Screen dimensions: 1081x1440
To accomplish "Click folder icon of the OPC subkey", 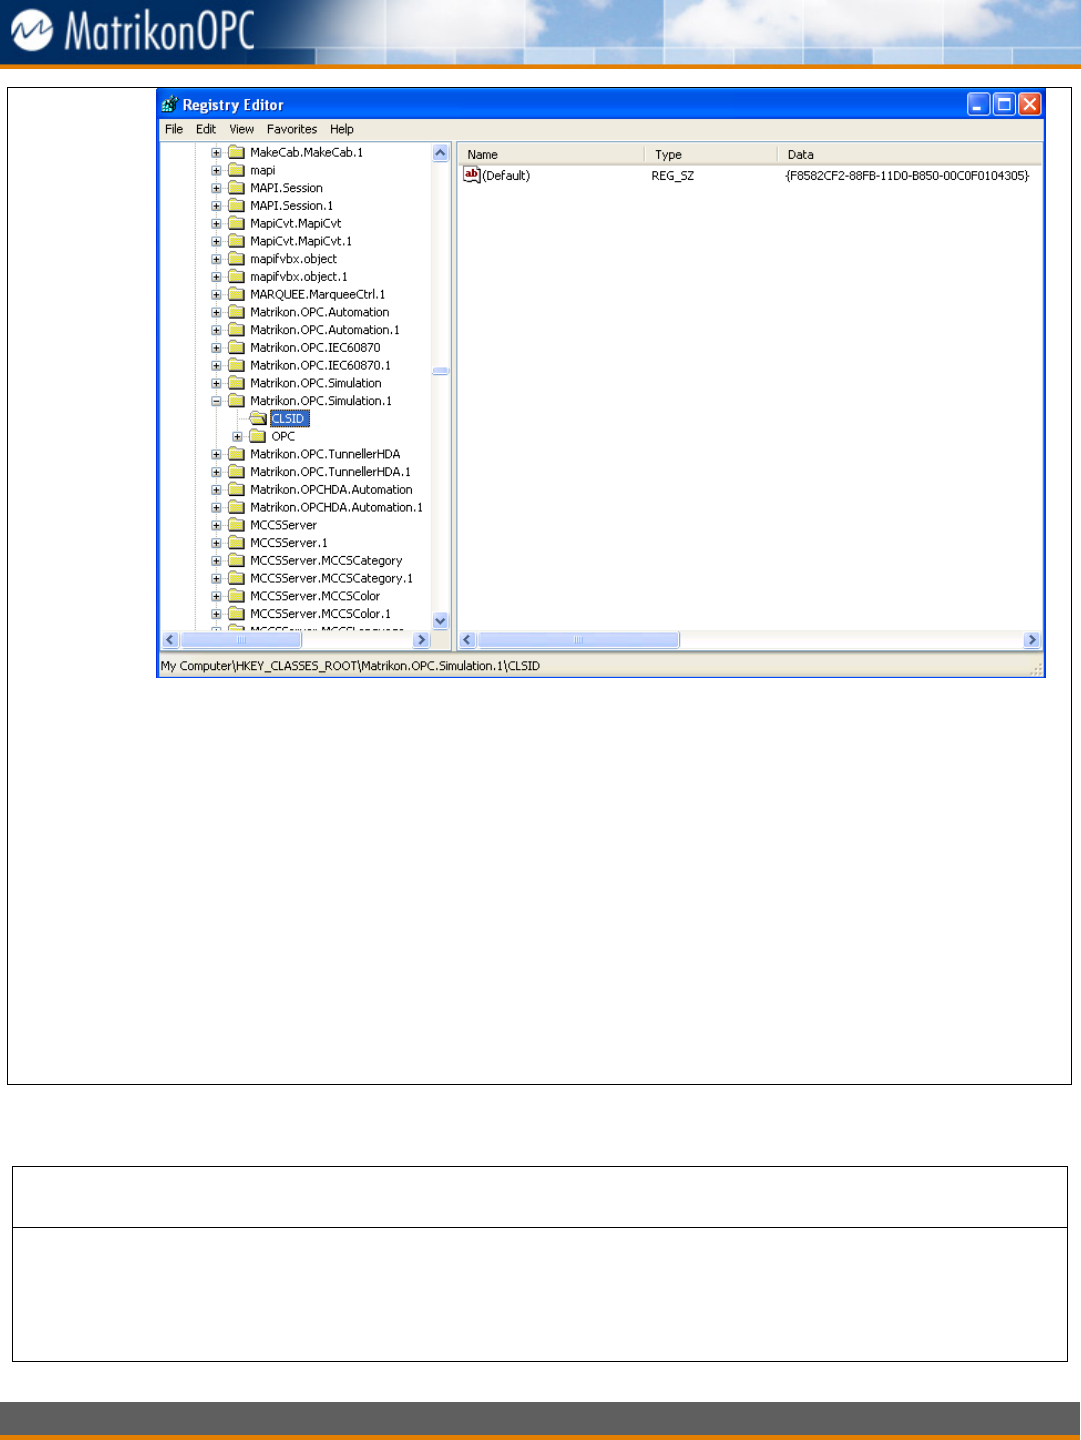I will (258, 436).
